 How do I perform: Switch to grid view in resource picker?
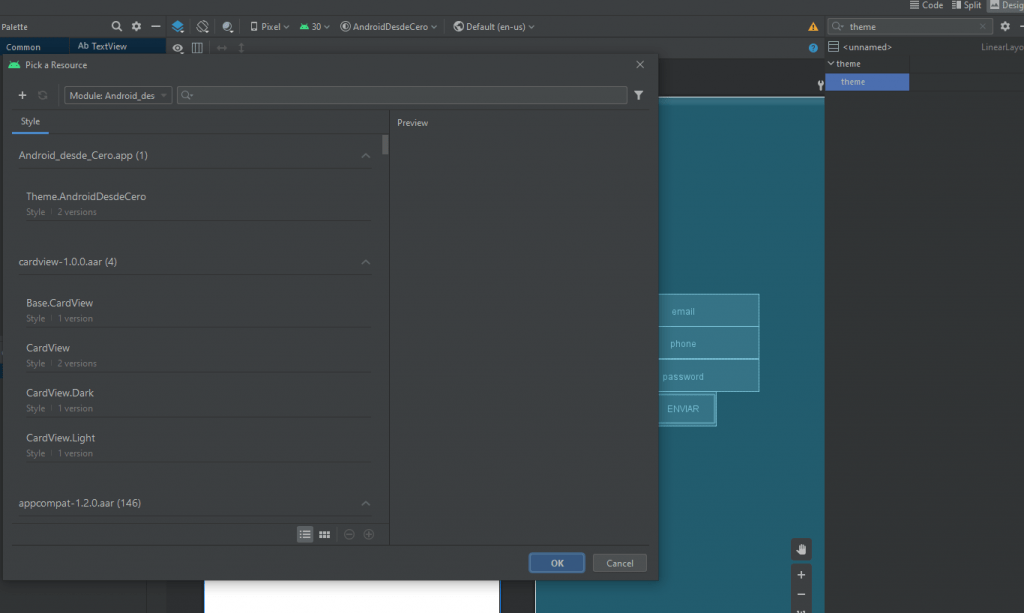(x=325, y=534)
